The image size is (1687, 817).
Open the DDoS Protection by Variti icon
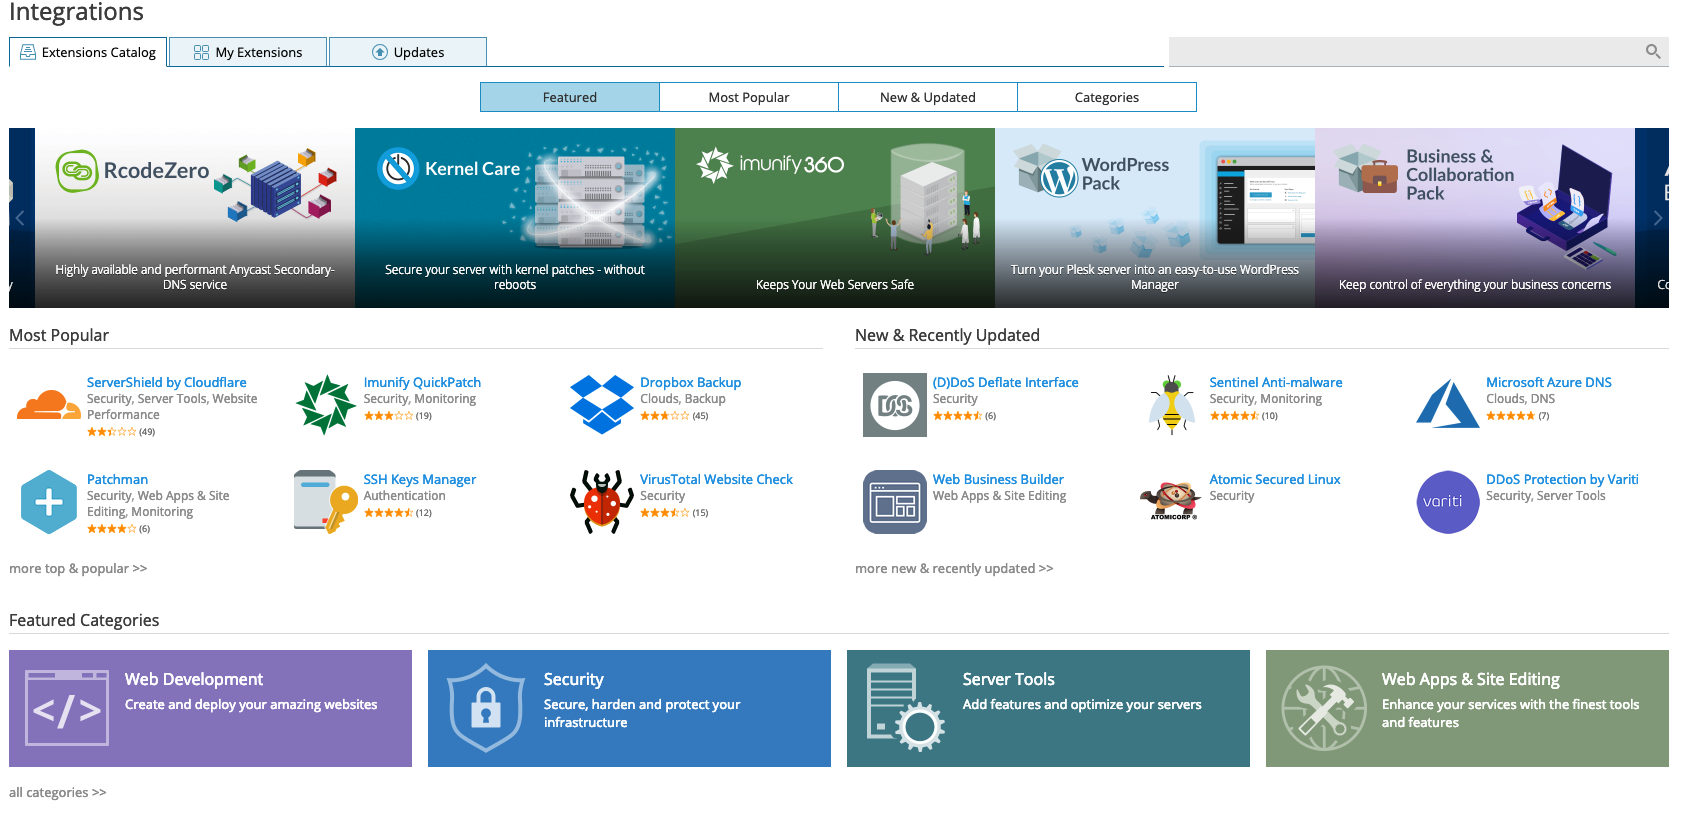tap(1447, 502)
